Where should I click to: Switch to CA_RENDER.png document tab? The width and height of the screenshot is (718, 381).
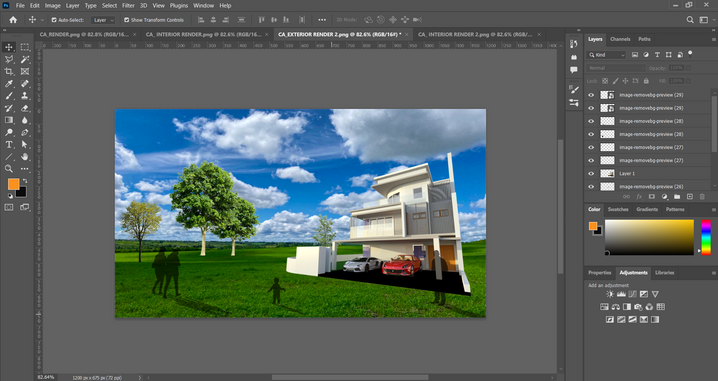(84, 34)
